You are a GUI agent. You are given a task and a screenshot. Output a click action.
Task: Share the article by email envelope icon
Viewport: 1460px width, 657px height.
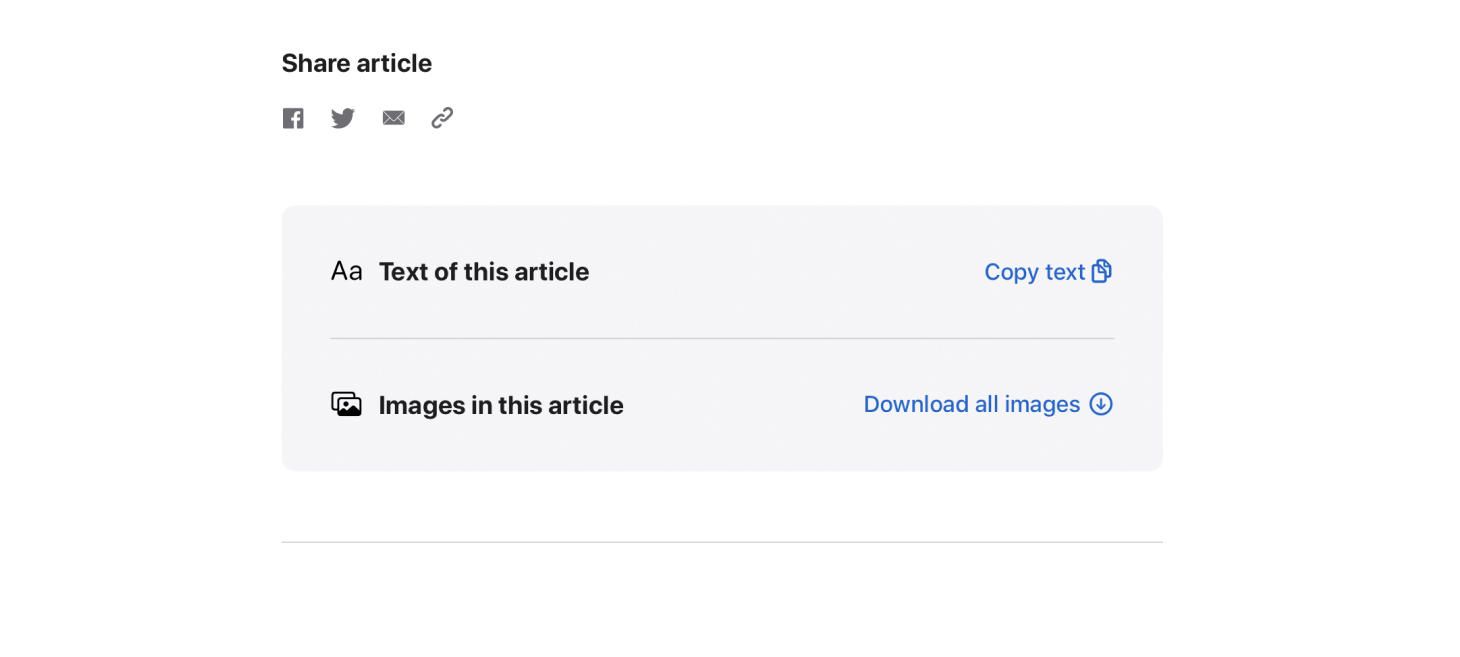pyautogui.click(x=393, y=118)
